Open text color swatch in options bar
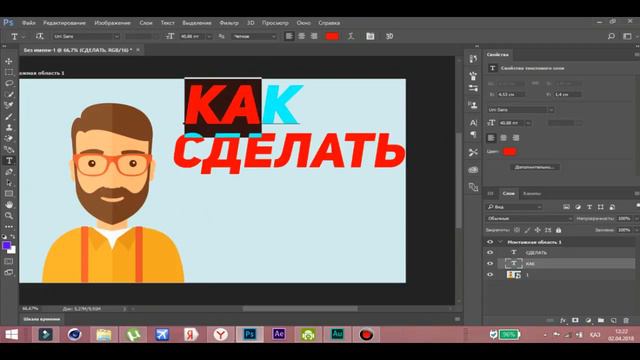 pyautogui.click(x=332, y=36)
